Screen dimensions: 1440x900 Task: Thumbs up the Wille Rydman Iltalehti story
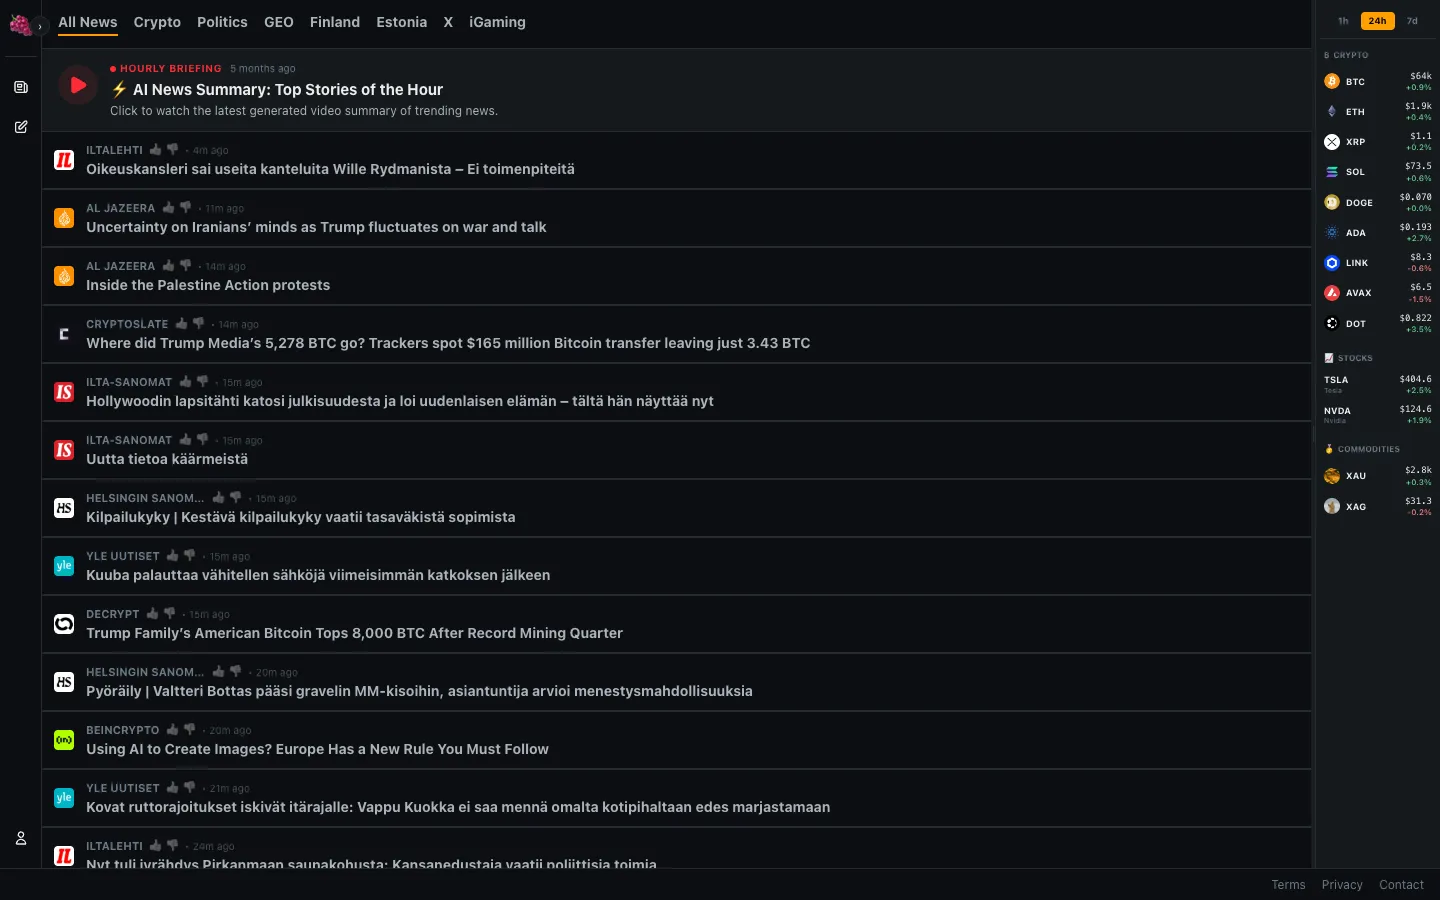(155, 149)
